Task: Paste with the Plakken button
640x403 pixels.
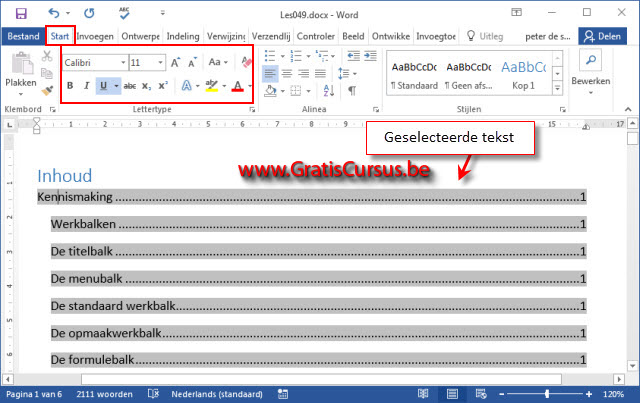Action: (21, 73)
